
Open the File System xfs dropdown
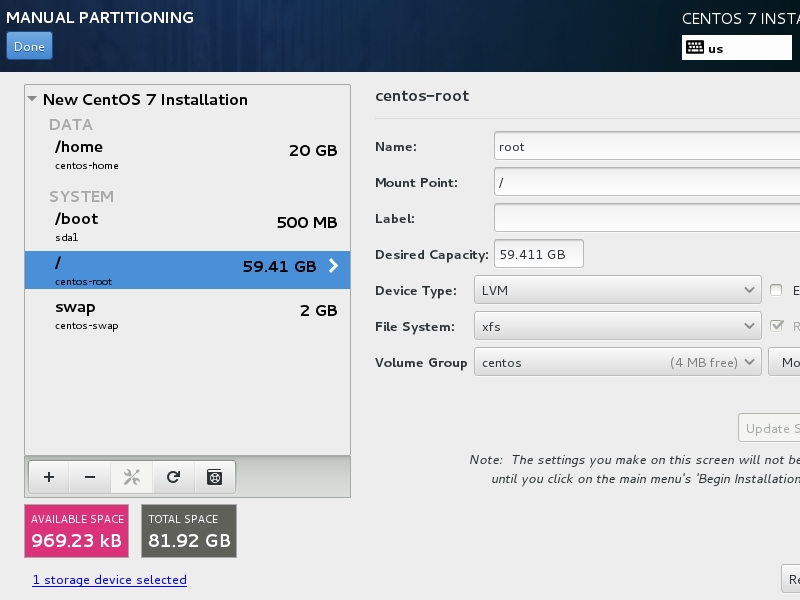[617, 326]
